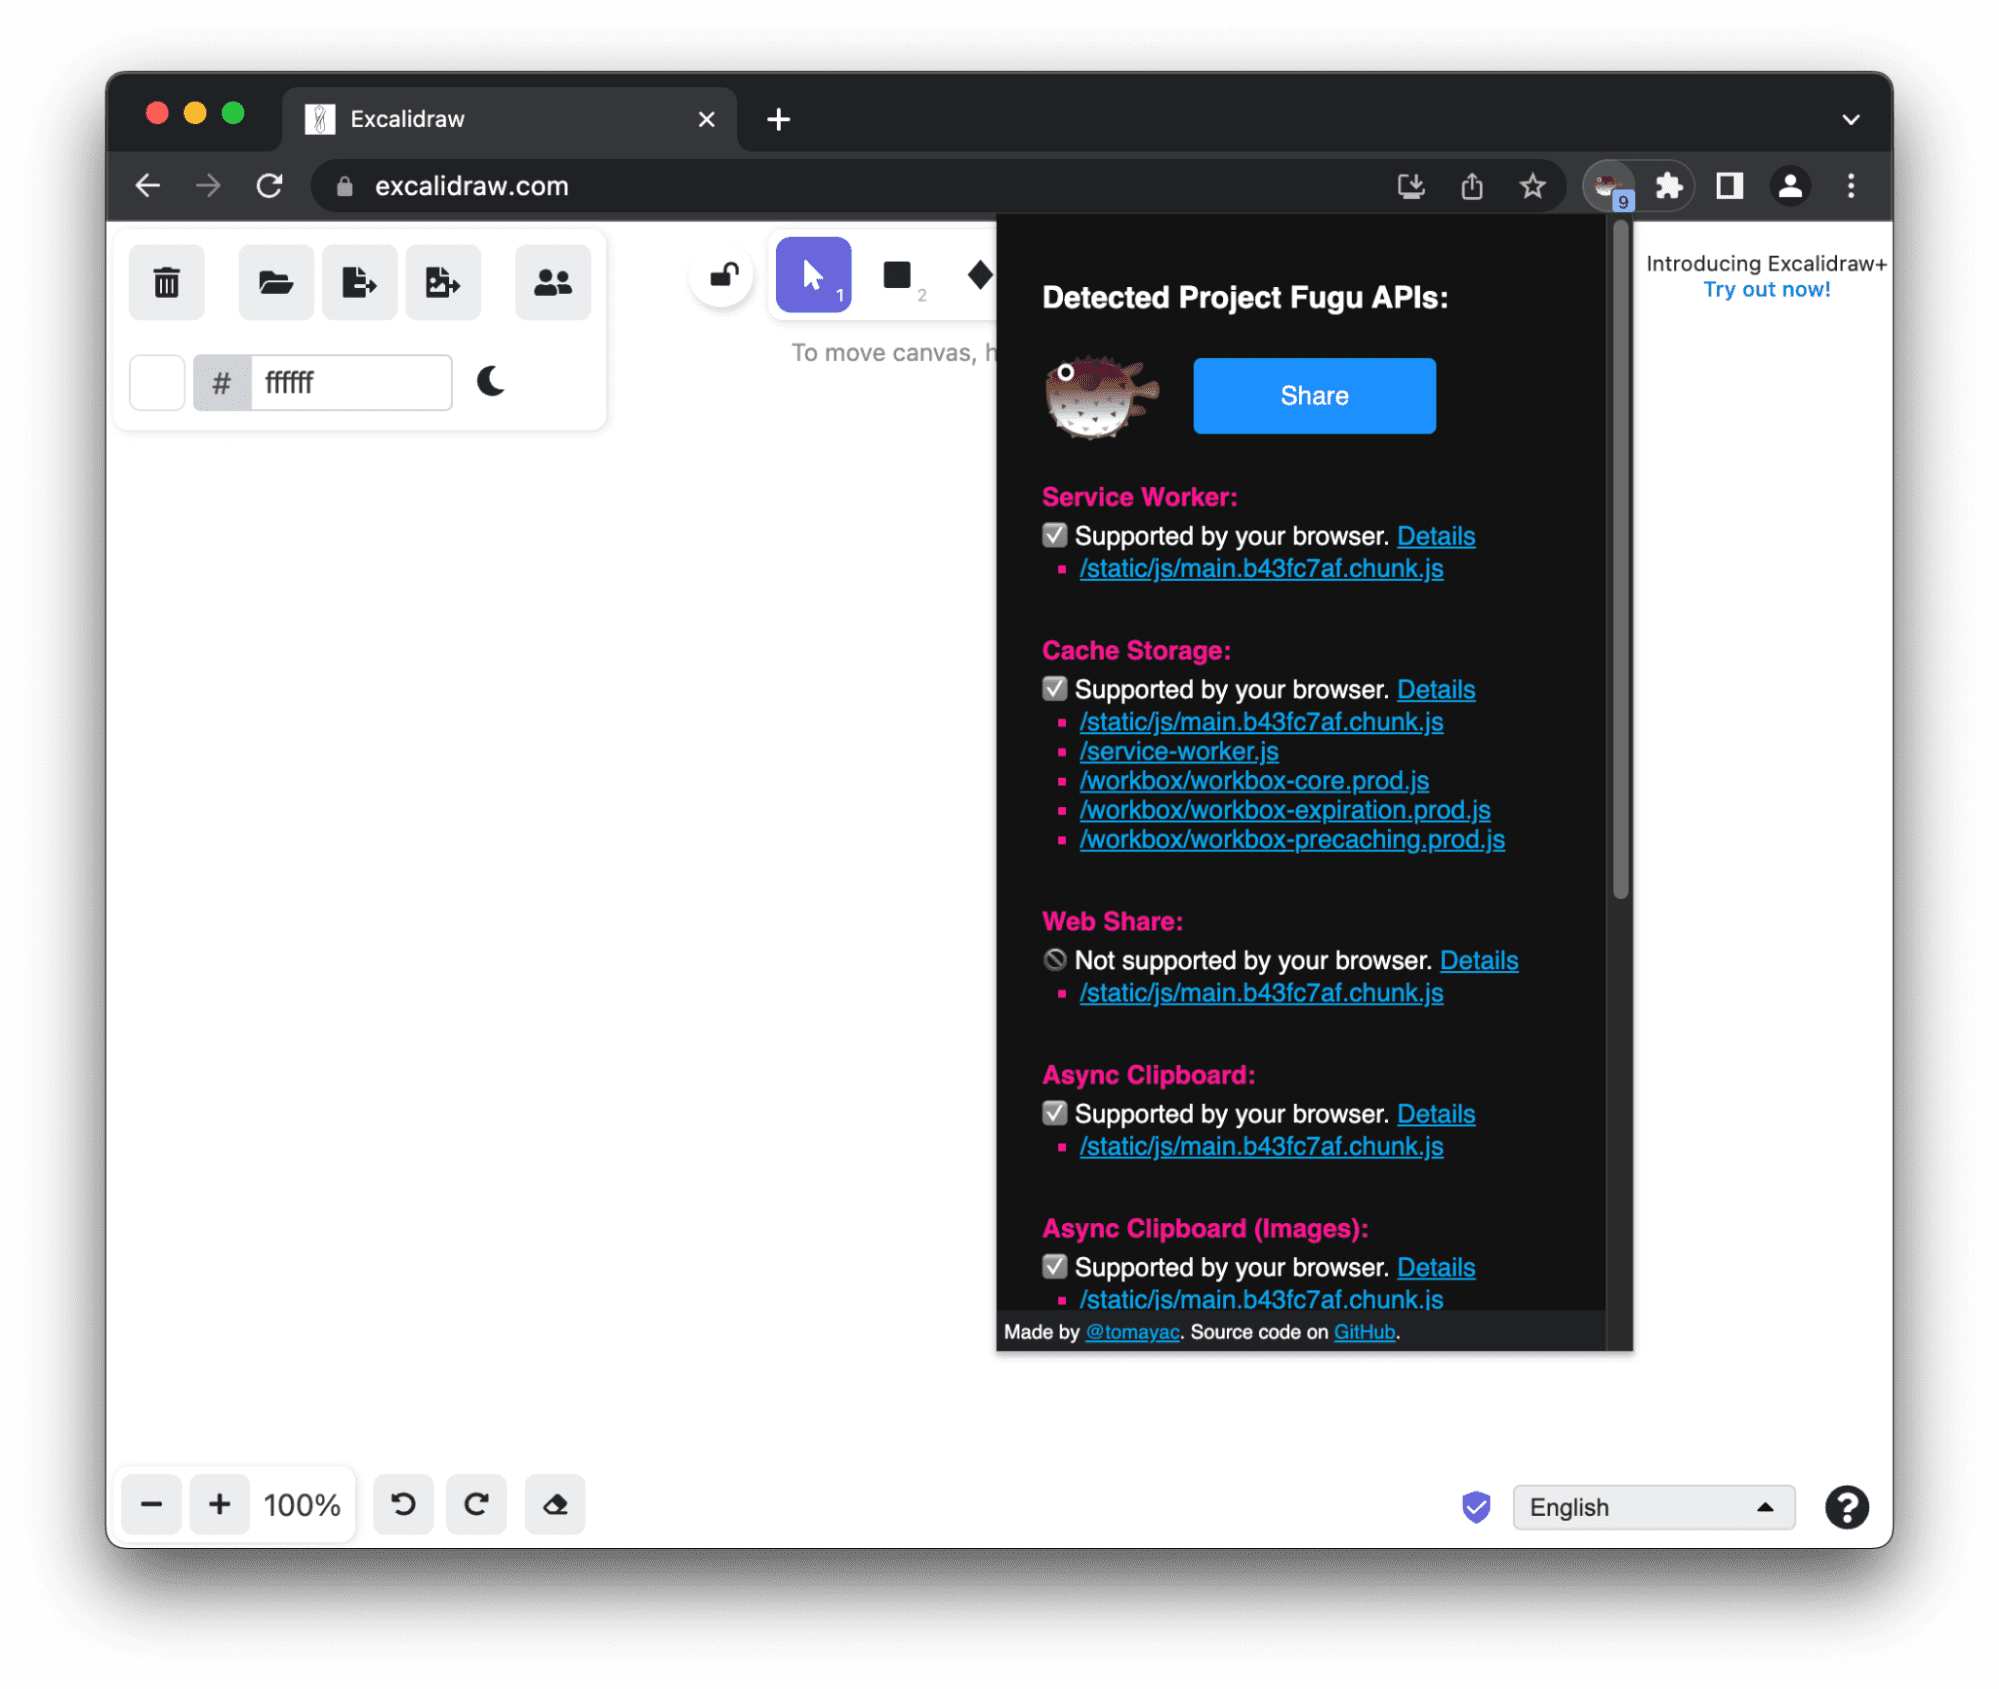Open the collaboration/share tool
The width and height of the screenshot is (1999, 1689).
click(x=553, y=282)
